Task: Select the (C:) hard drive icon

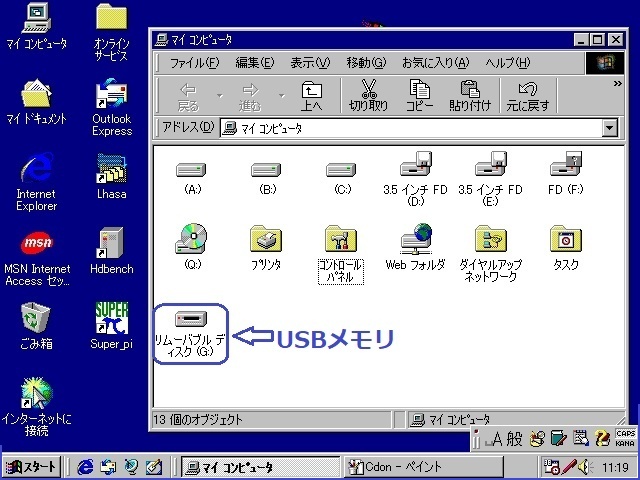Action: pos(341,169)
